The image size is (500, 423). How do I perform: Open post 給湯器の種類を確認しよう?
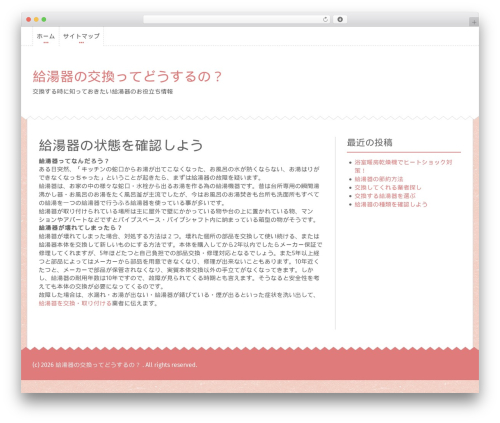391,204
